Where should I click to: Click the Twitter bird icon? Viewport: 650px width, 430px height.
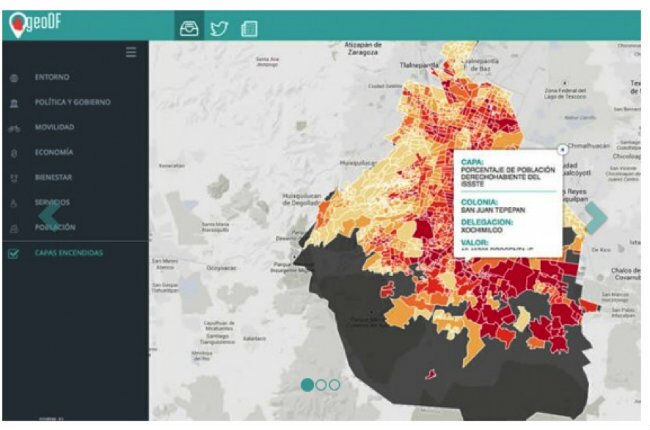tap(219, 28)
